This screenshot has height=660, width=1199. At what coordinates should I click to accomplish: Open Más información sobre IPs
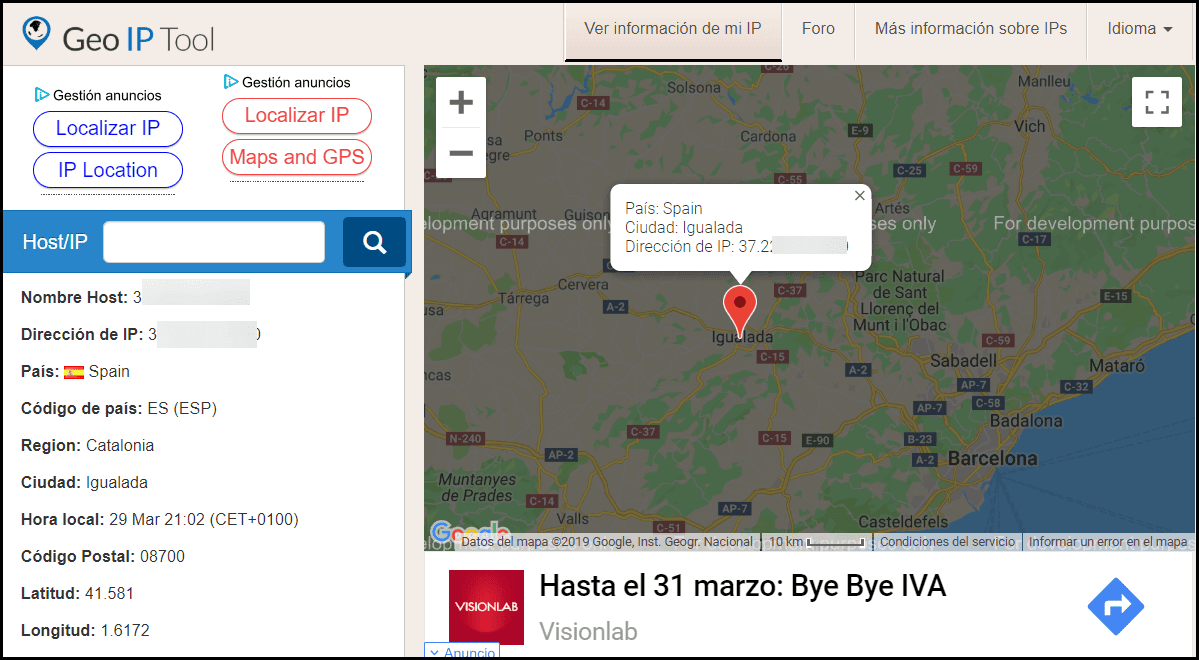point(970,29)
